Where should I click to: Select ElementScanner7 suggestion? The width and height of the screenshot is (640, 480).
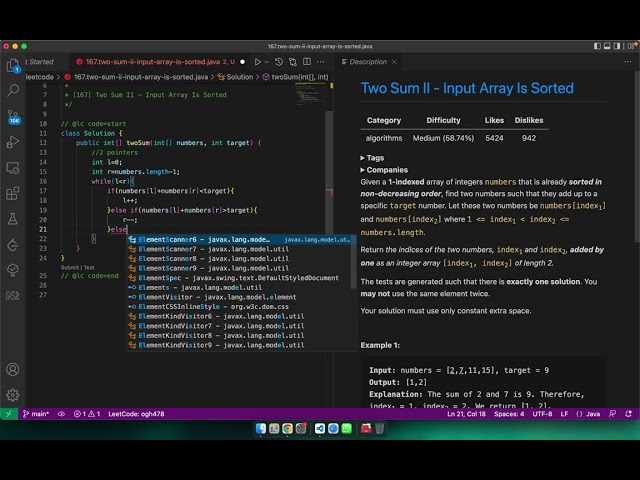[240, 249]
